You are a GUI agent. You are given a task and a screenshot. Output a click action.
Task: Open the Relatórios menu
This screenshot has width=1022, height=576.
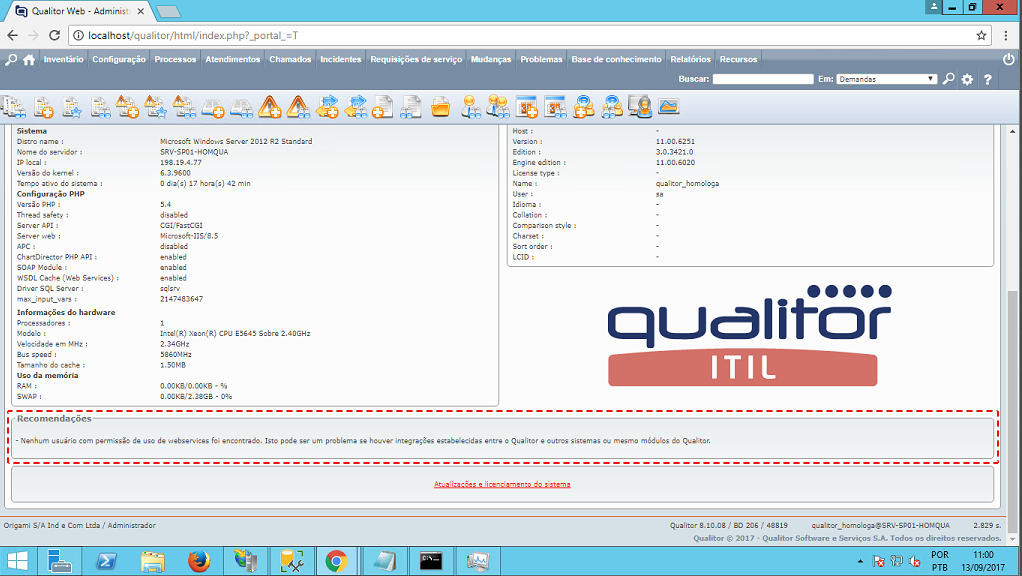pyautogui.click(x=690, y=59)
